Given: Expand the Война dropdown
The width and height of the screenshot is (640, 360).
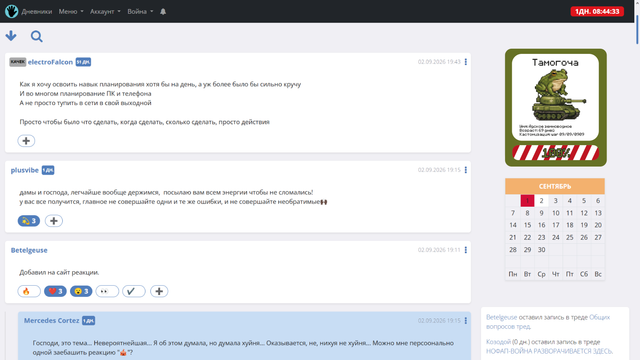Looking at the screenshot, I should [140, 11].
